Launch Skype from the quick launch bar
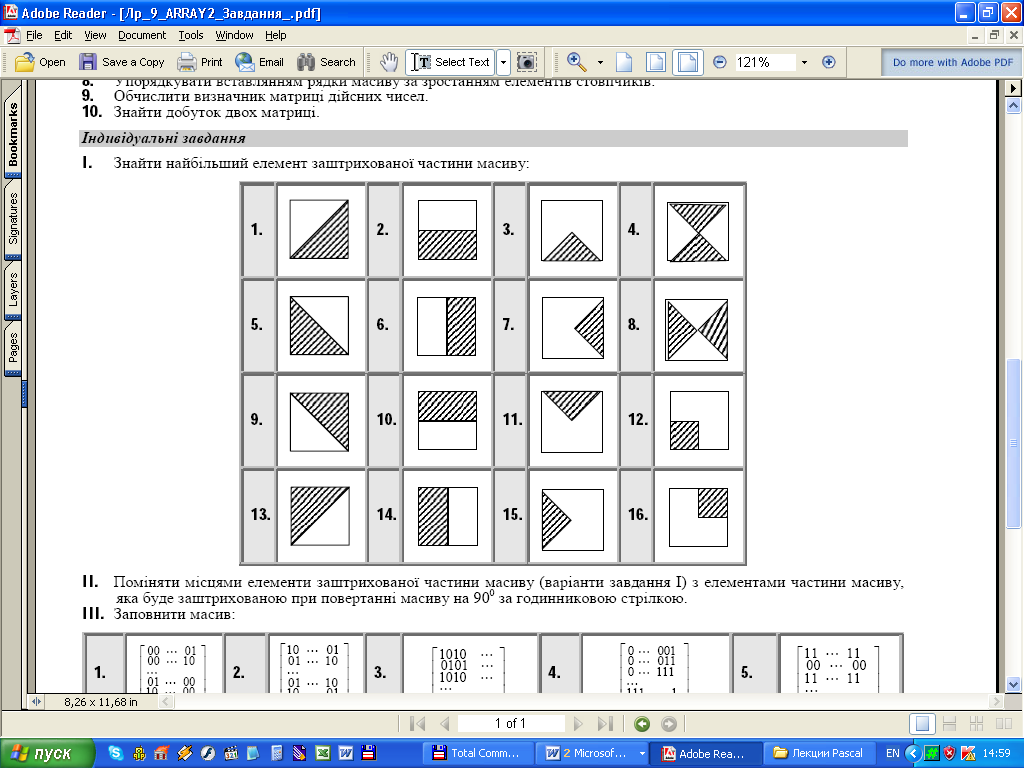This screenshot has height=768, width=1024. pos(116,753)
